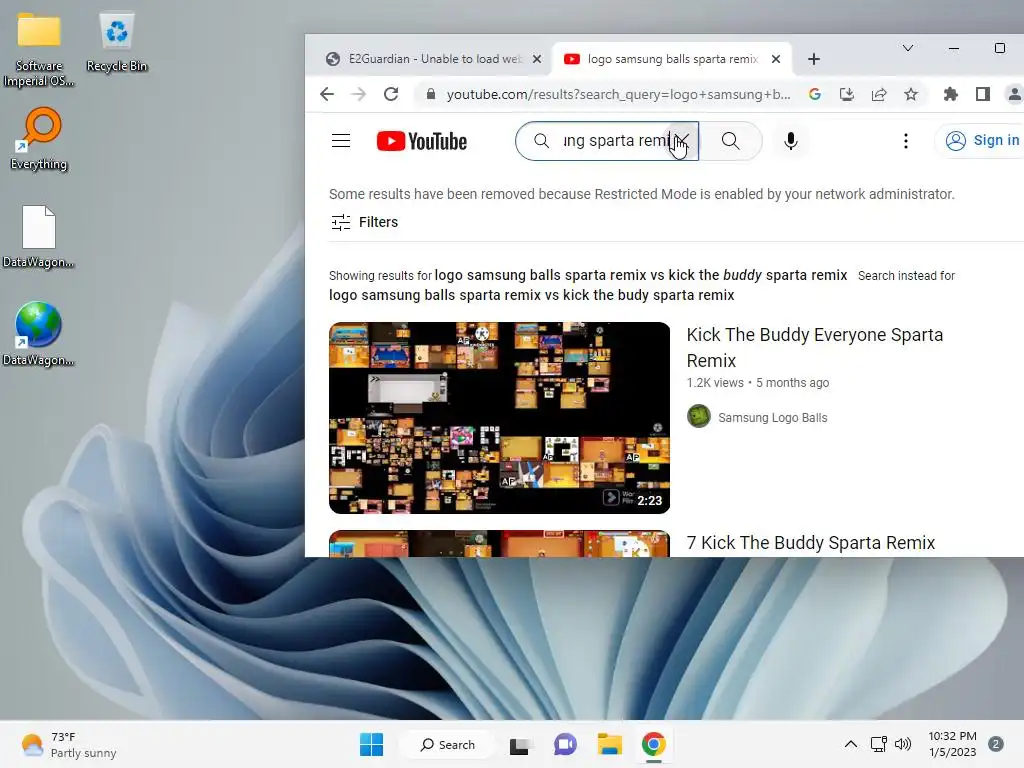Open the YouTube hamburger guide menu

(x=341, y=141)
